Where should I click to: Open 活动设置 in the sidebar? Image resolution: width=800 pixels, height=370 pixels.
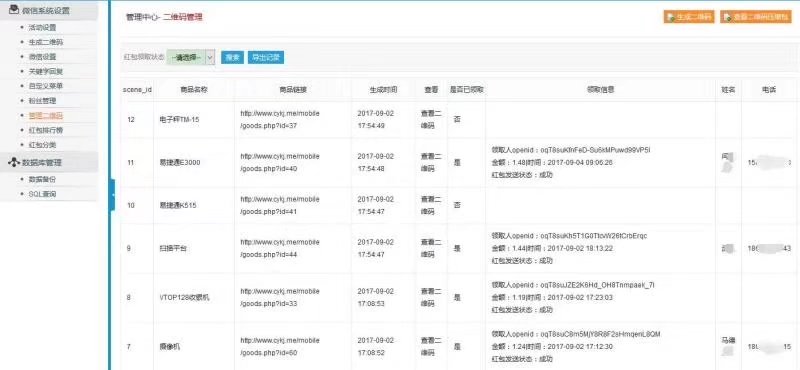click(x=42, y=28)
